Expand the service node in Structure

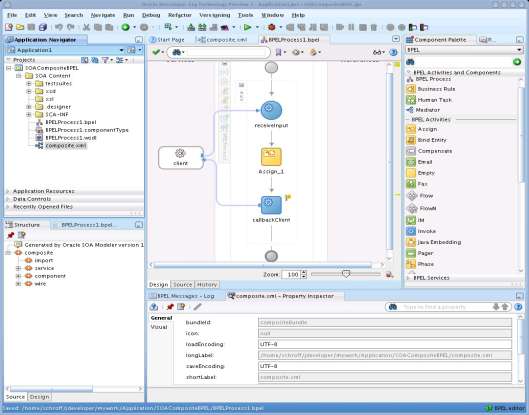pos(19,268)
